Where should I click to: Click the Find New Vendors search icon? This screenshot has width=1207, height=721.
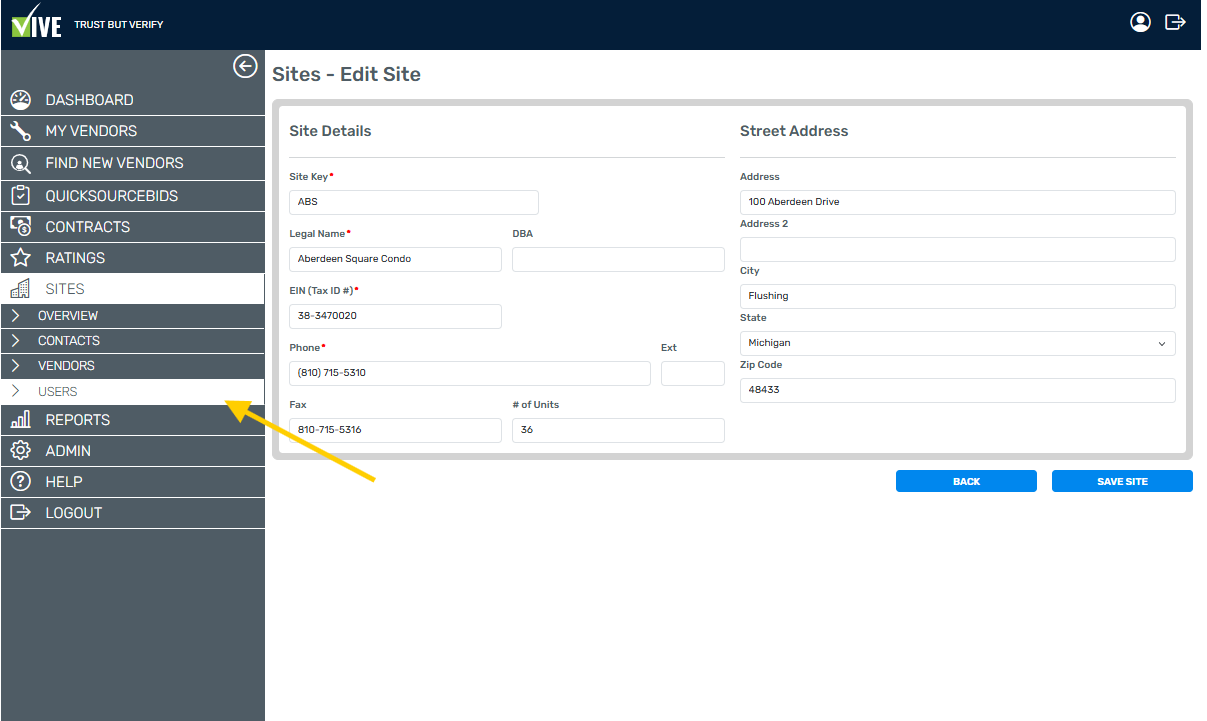point(21,163)
